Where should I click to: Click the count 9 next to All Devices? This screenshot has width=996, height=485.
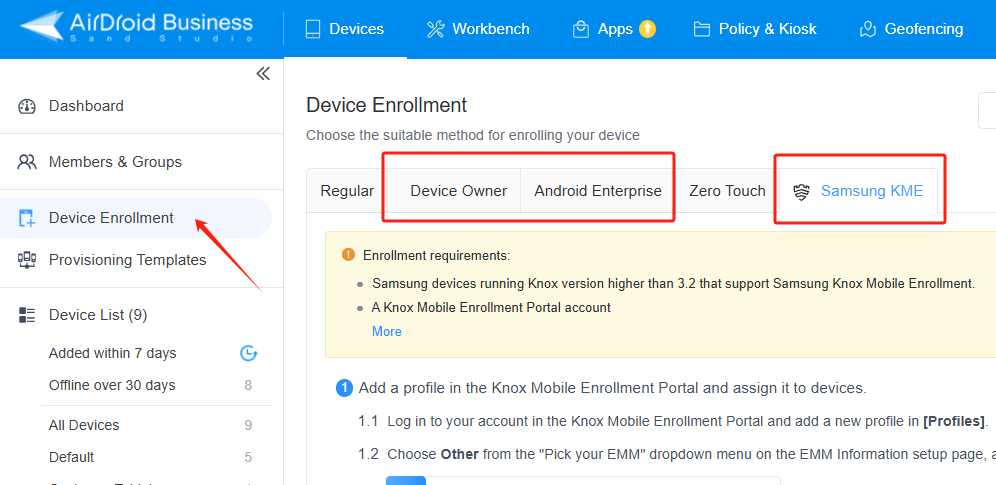[248, 425]
